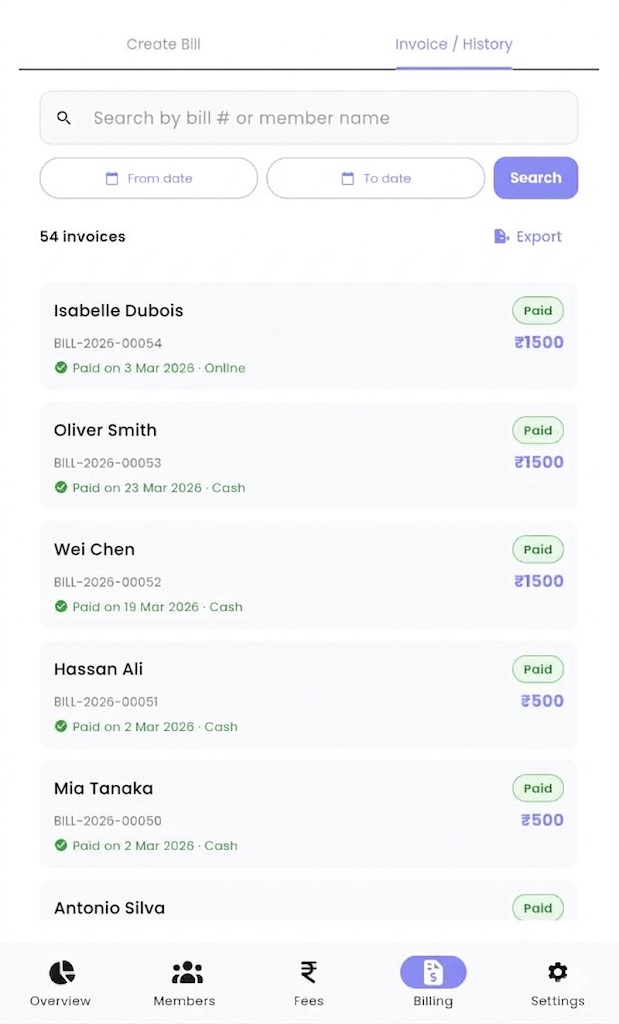Viewport: 619px width, 1024px height.
Task: Select the Fees rupee icon
Action: pos(308,970)
